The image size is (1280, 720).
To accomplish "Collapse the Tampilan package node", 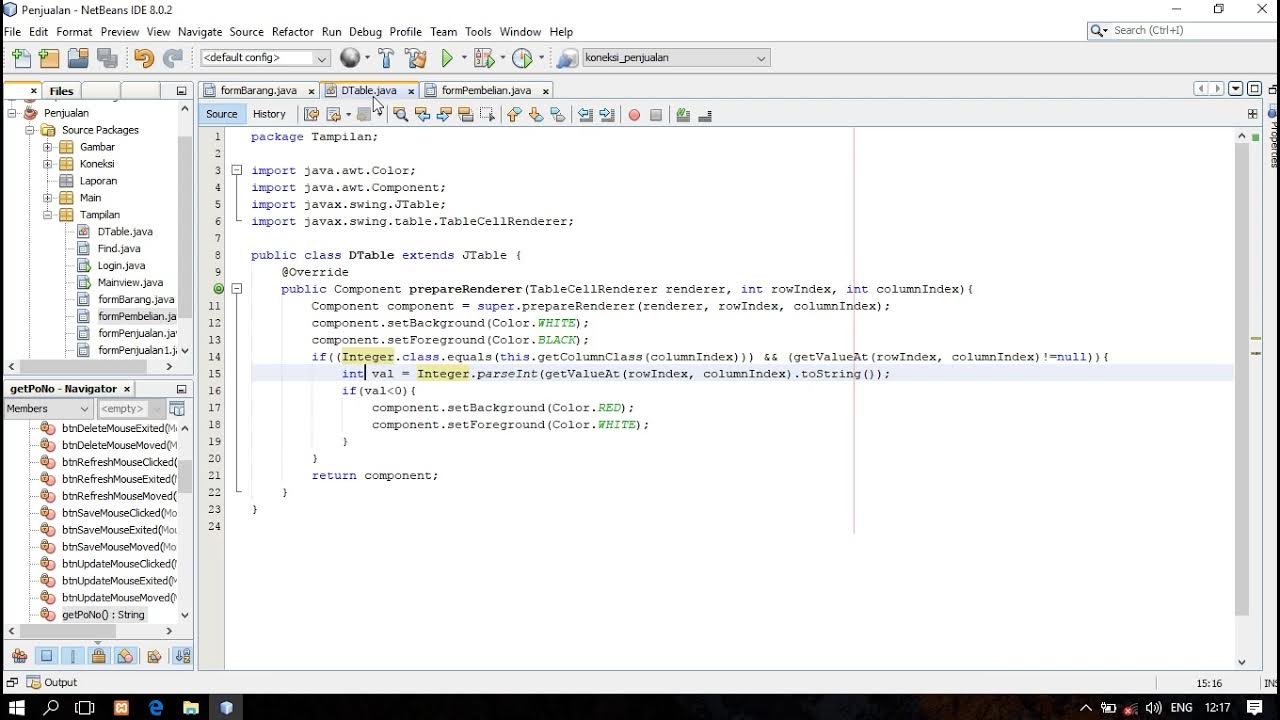I will 47,215.
